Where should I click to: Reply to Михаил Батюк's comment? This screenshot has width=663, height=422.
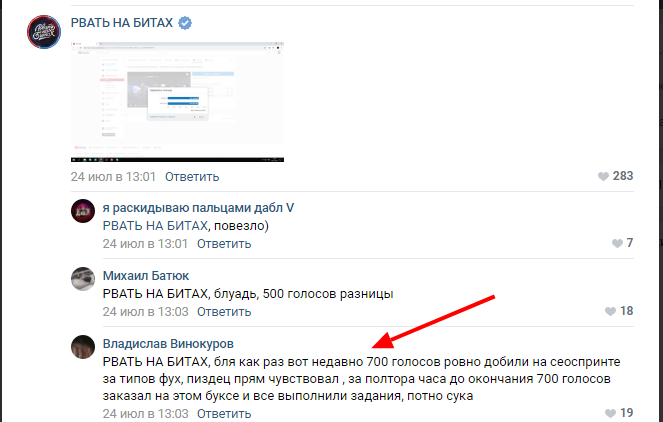(x=224, y=312)
